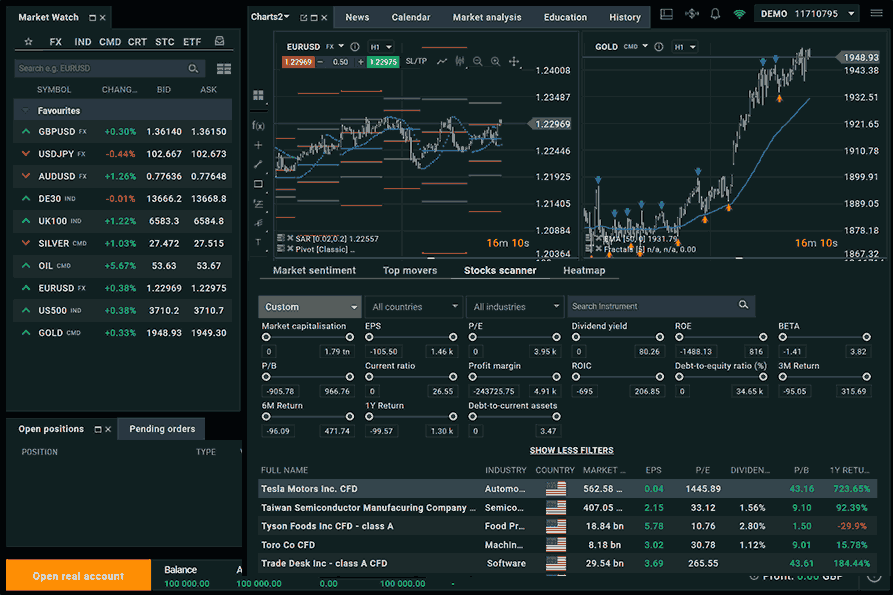Click the inbox tray icon in Market Watch

point(219,41)
